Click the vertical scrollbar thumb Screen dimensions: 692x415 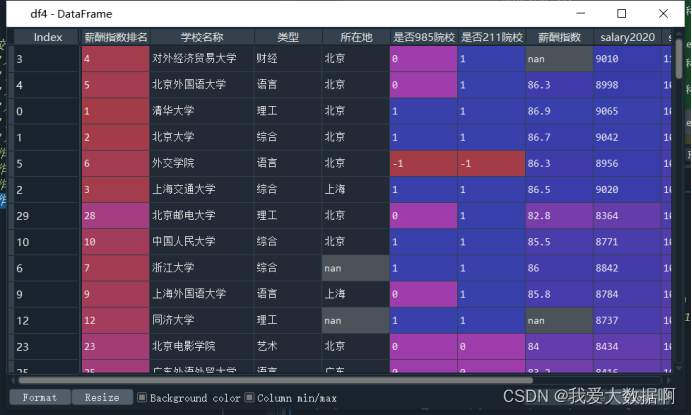[x=679, y=60]
